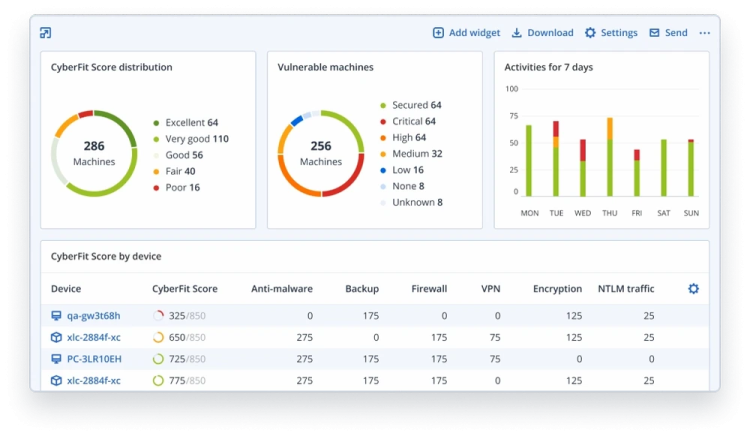Screen dimensions: 750x436
Task: Click the Add widget label
Action: coord(474,33)
